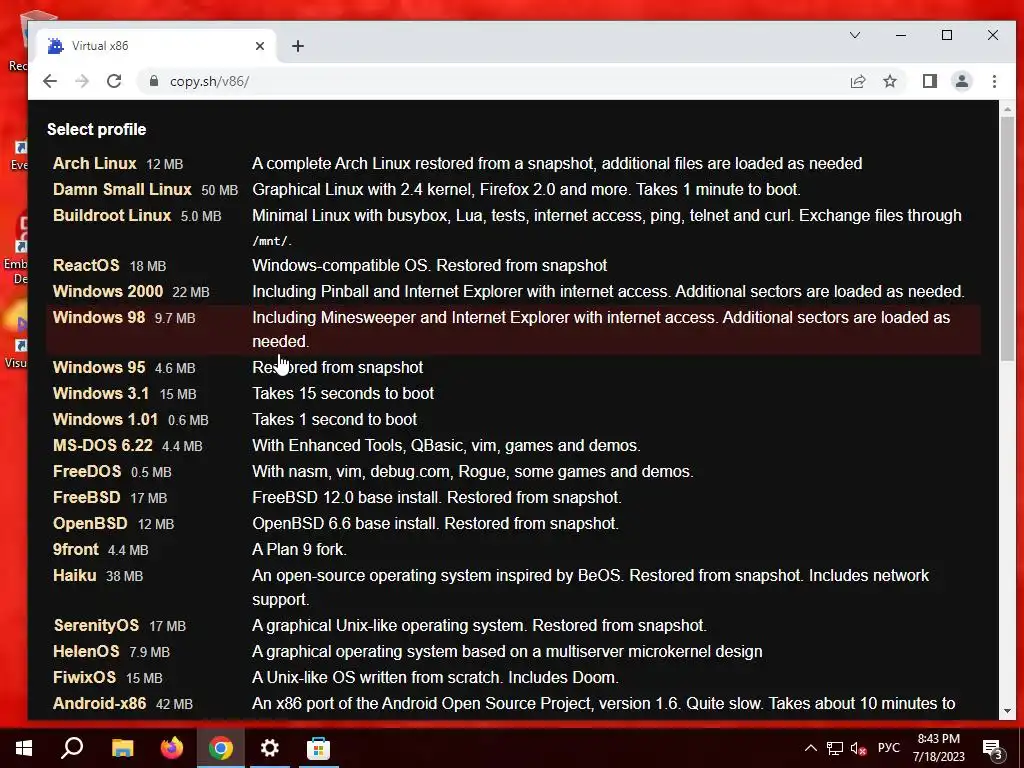
Task: Go back in Chrome
Action: 50,81
